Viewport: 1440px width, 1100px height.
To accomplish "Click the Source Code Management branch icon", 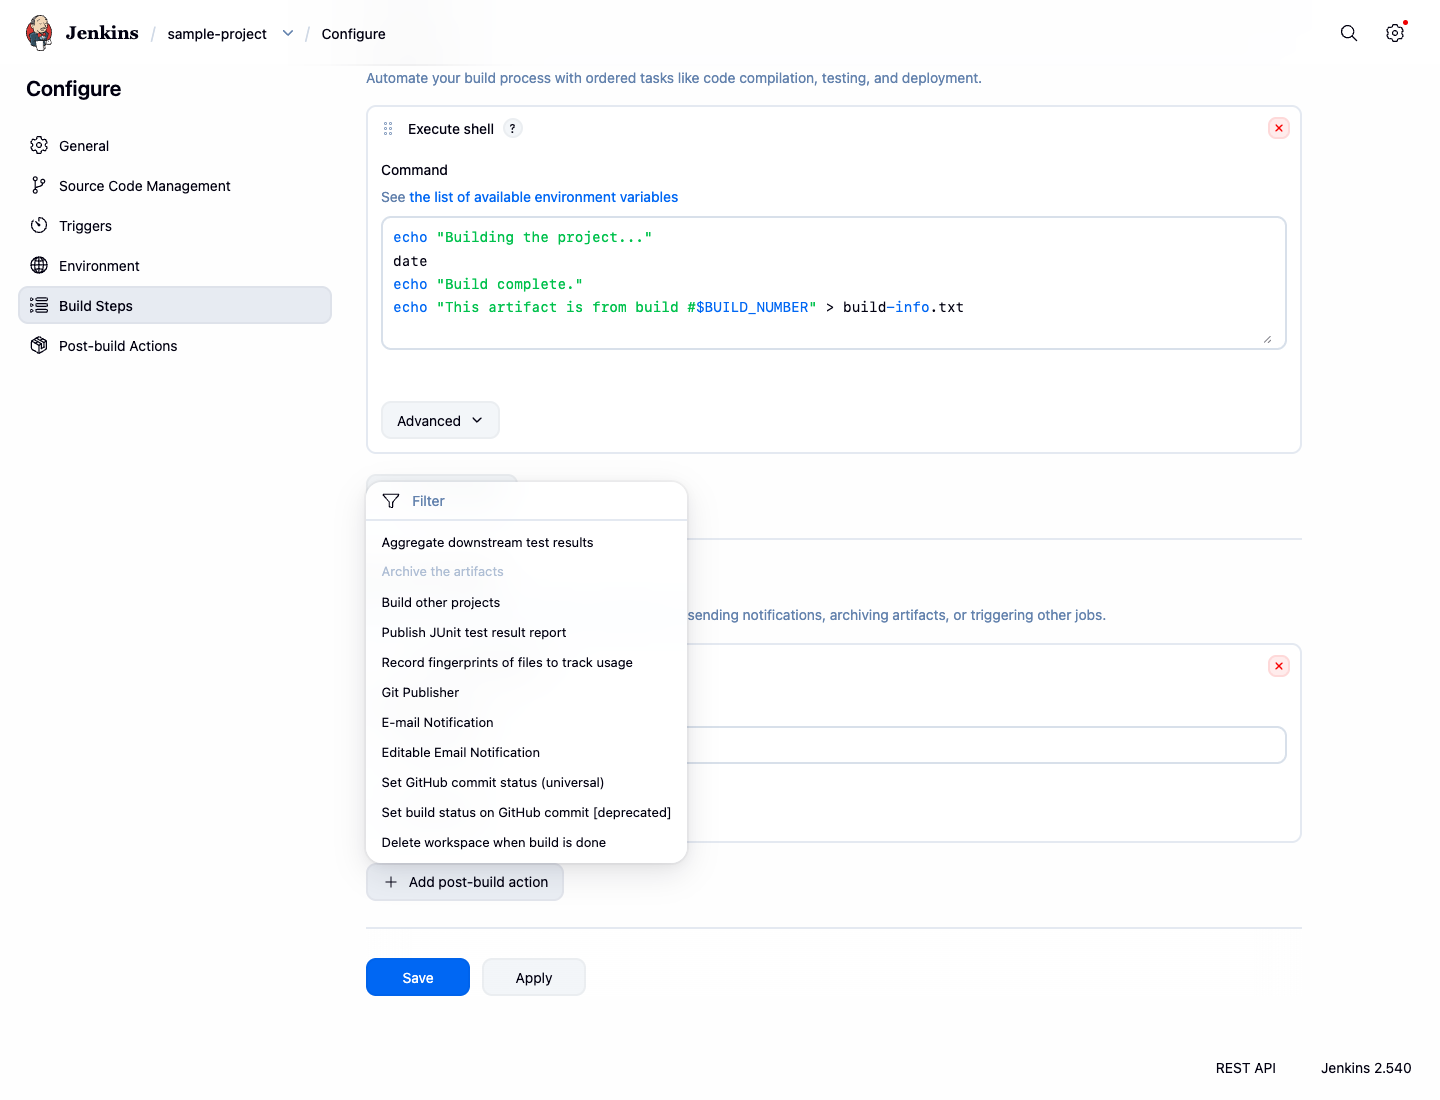I will 39,185.
